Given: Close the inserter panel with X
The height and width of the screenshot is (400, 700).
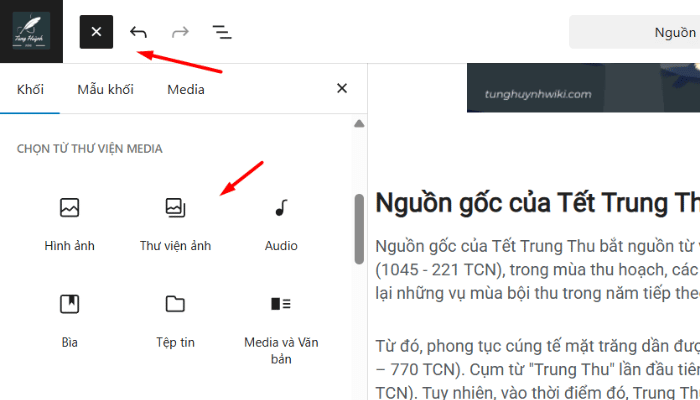Looking at the screenshot, I should pyautogui.click(x=342, y=89).
